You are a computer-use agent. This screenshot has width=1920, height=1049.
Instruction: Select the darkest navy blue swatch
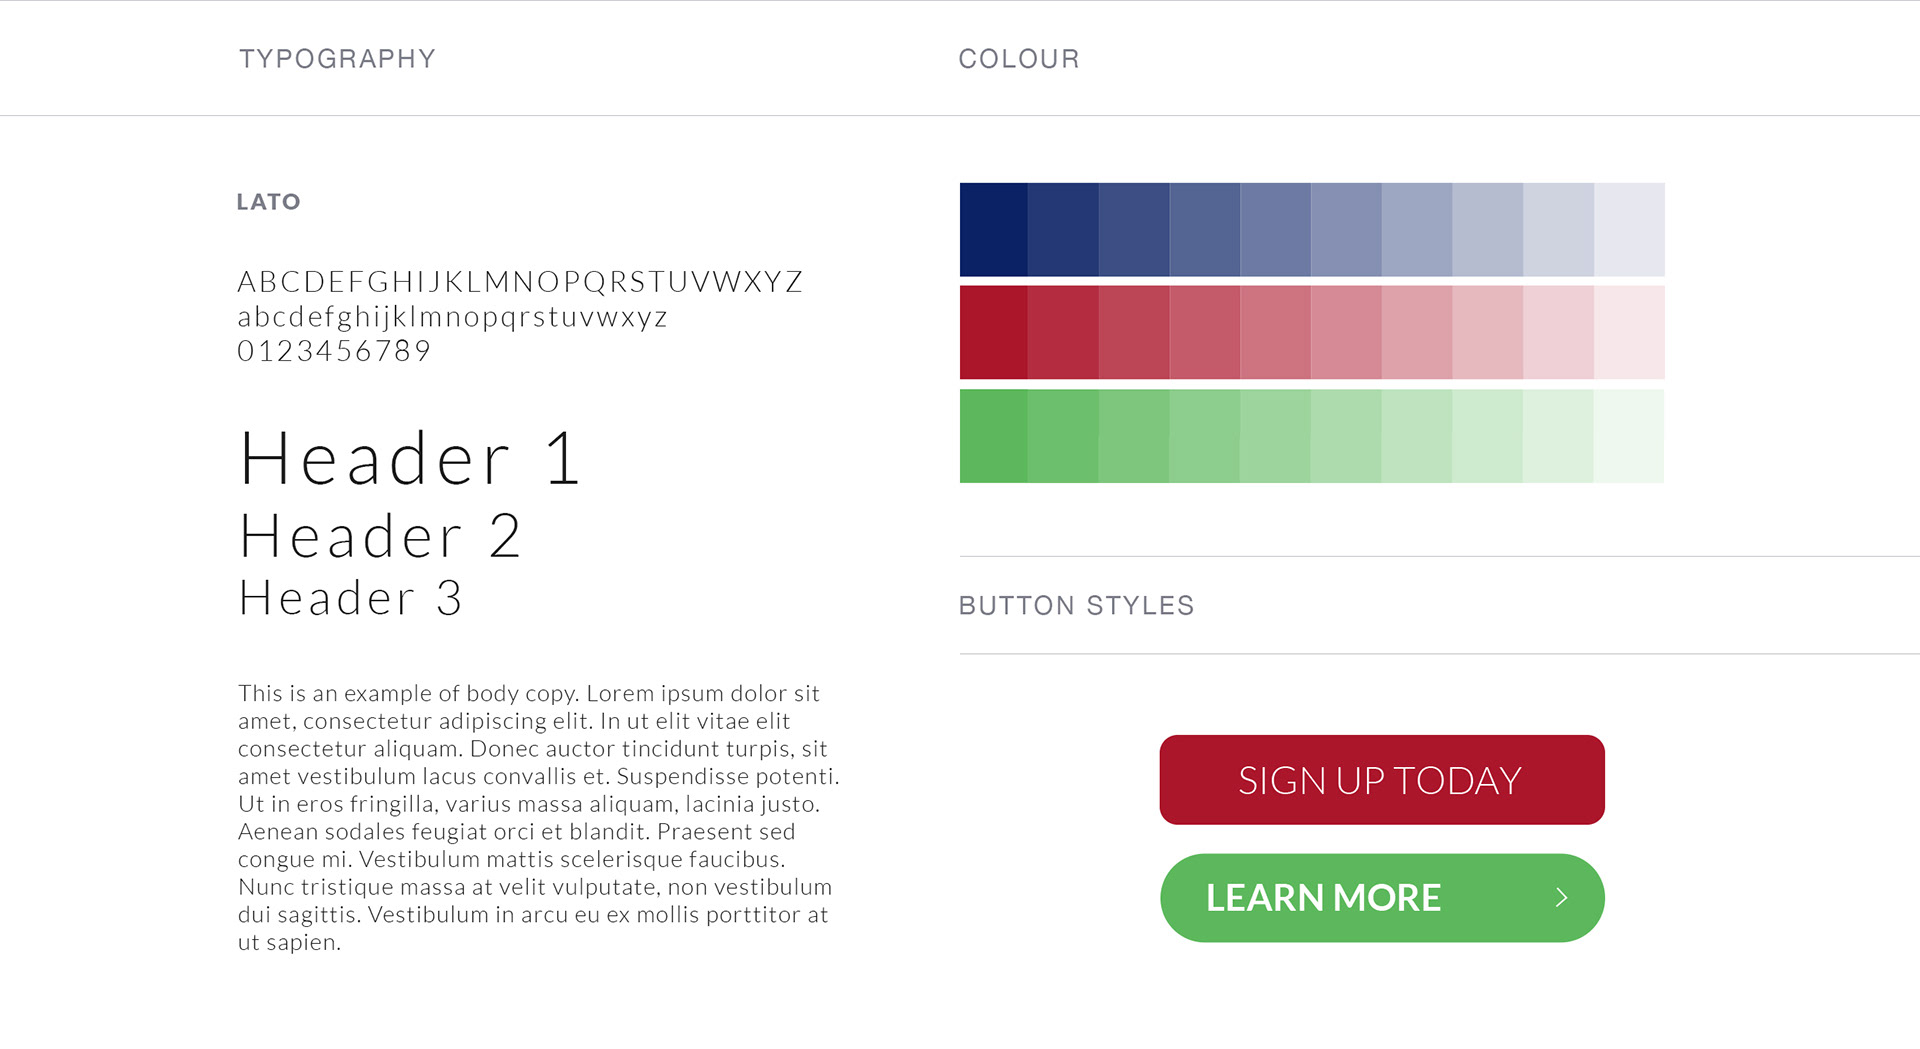994,229
